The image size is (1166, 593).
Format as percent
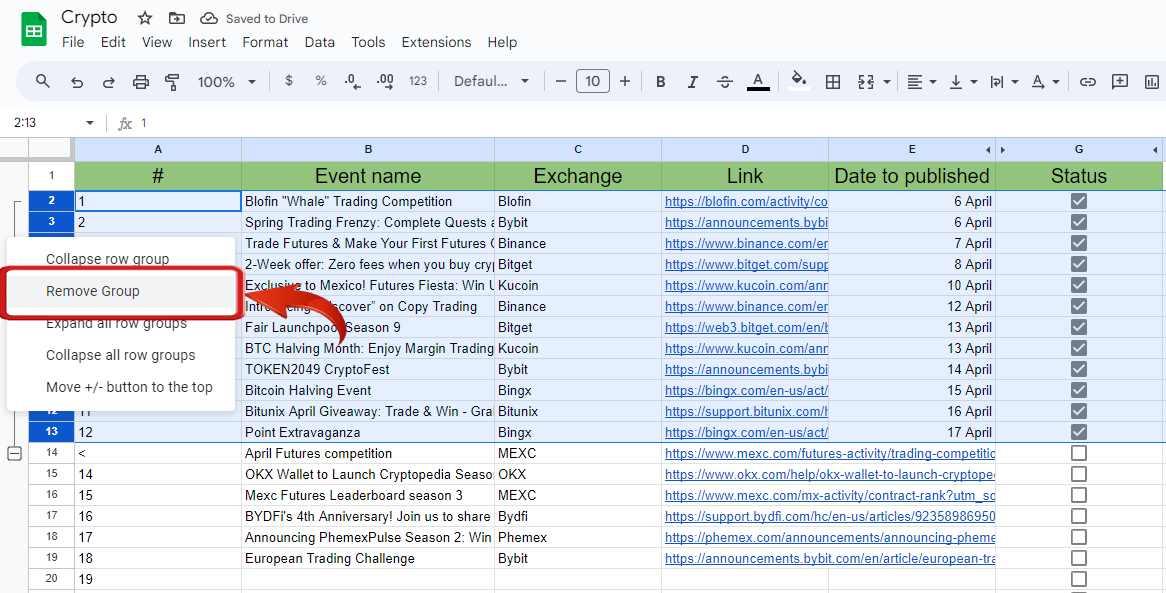[x=321, y=81]
